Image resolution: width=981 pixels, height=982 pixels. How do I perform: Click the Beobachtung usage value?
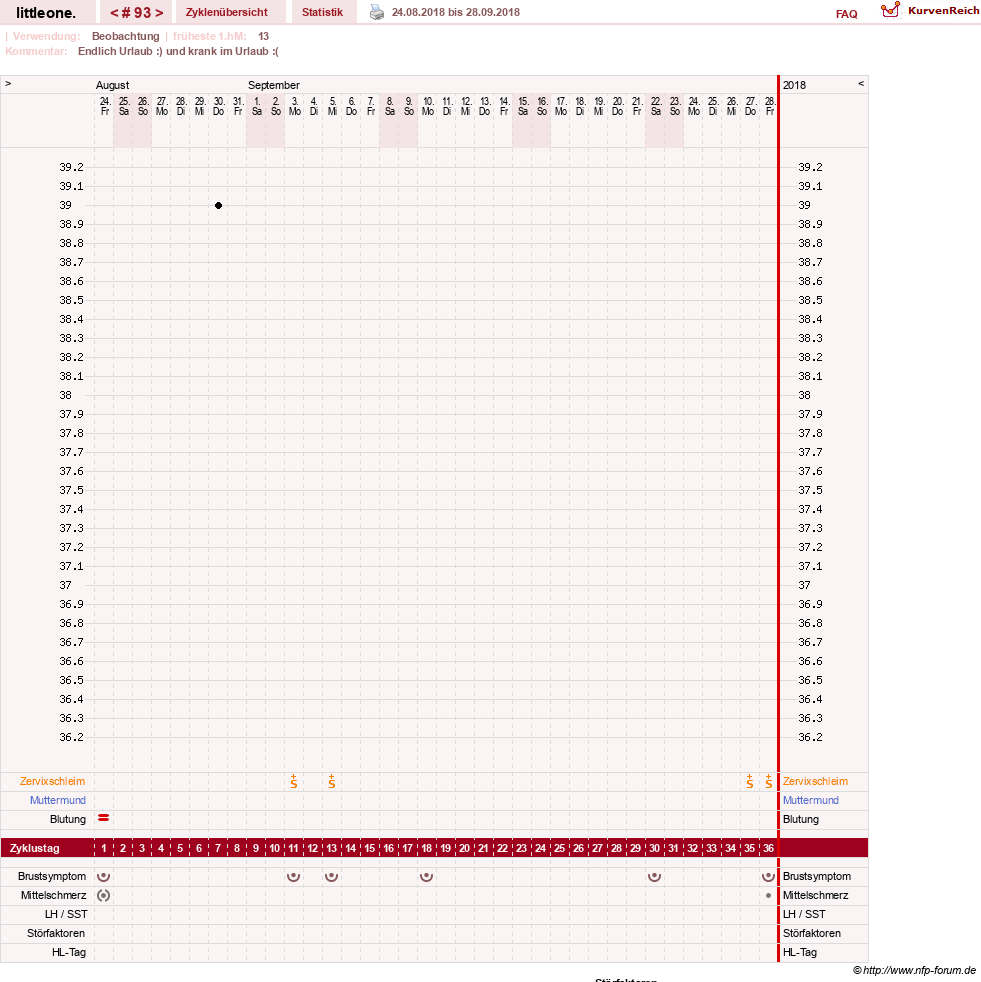click(125, 36)
